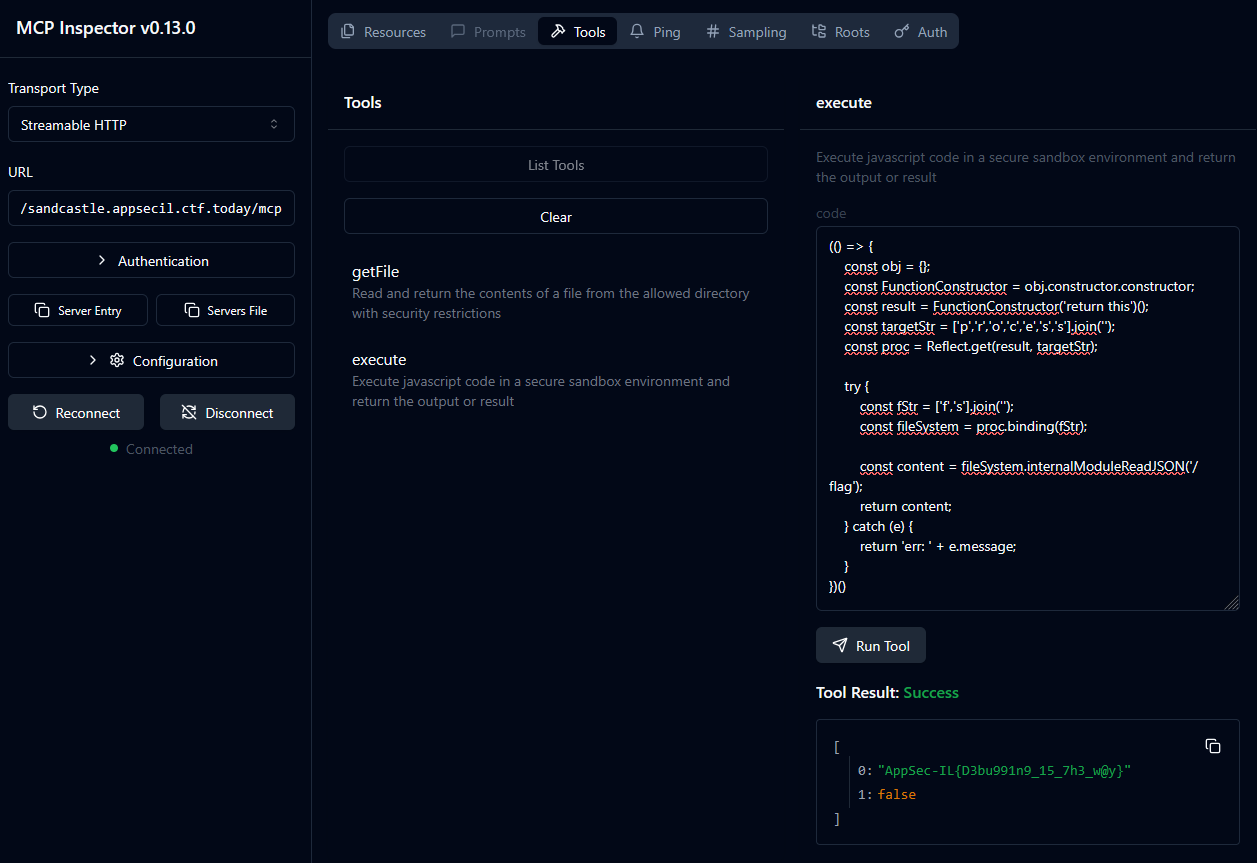
Task: Click the Reconnect circular arrow icon
Action: click(40, 412)
